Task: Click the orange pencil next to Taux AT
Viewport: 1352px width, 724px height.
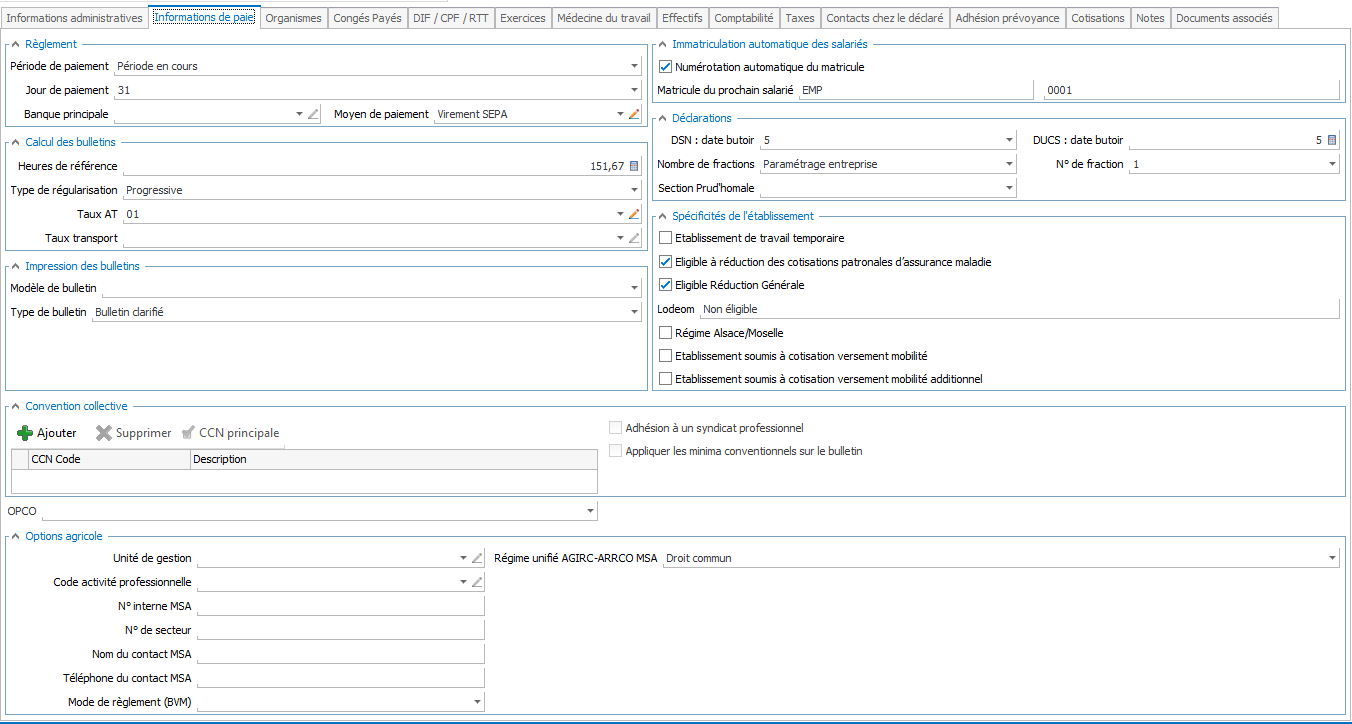Action: [634, 214]
